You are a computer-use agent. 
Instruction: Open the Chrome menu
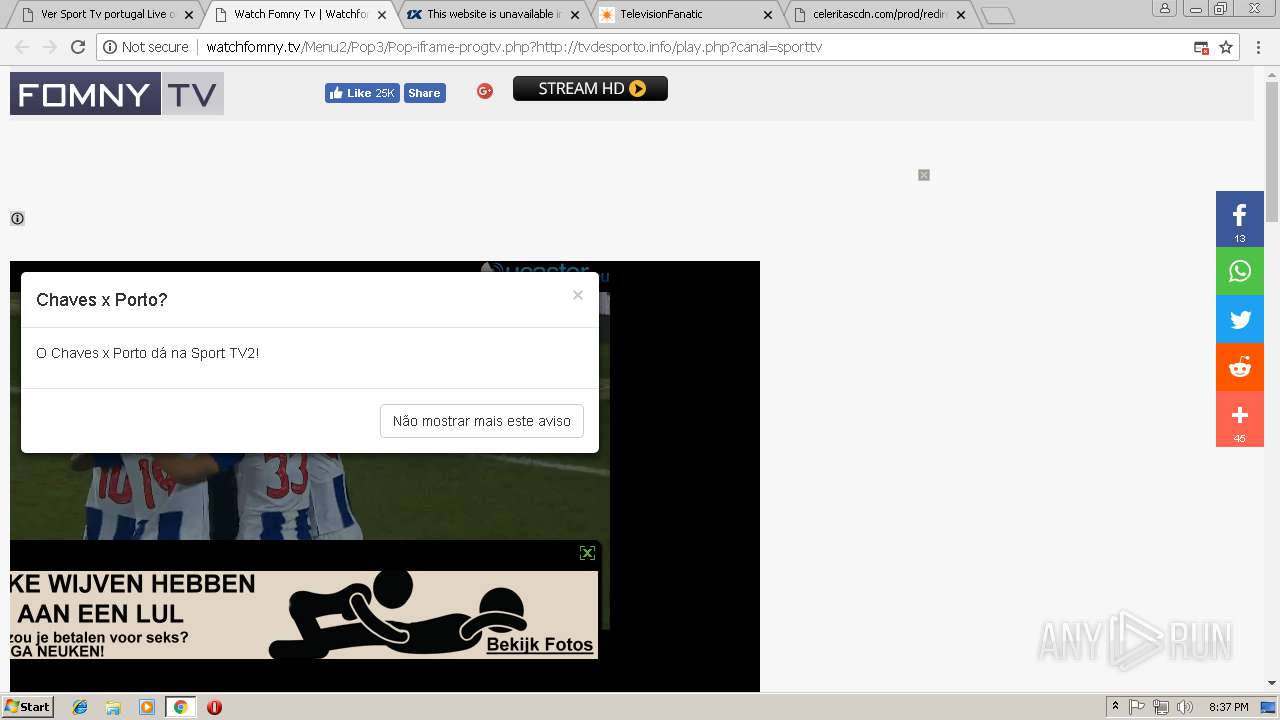[1259, 47]
